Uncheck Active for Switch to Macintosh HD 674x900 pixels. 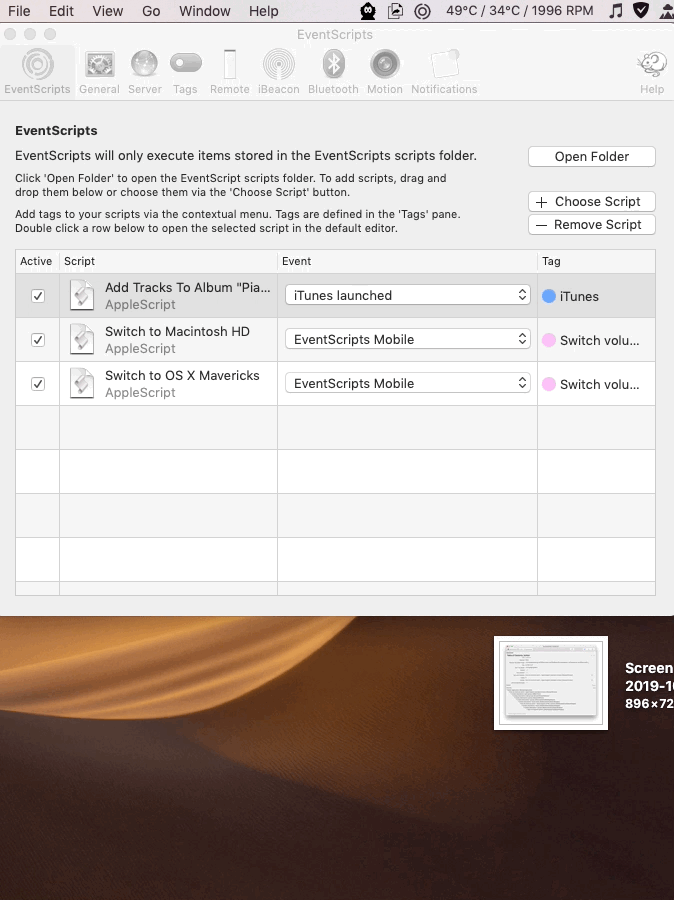tap(38, 340)
